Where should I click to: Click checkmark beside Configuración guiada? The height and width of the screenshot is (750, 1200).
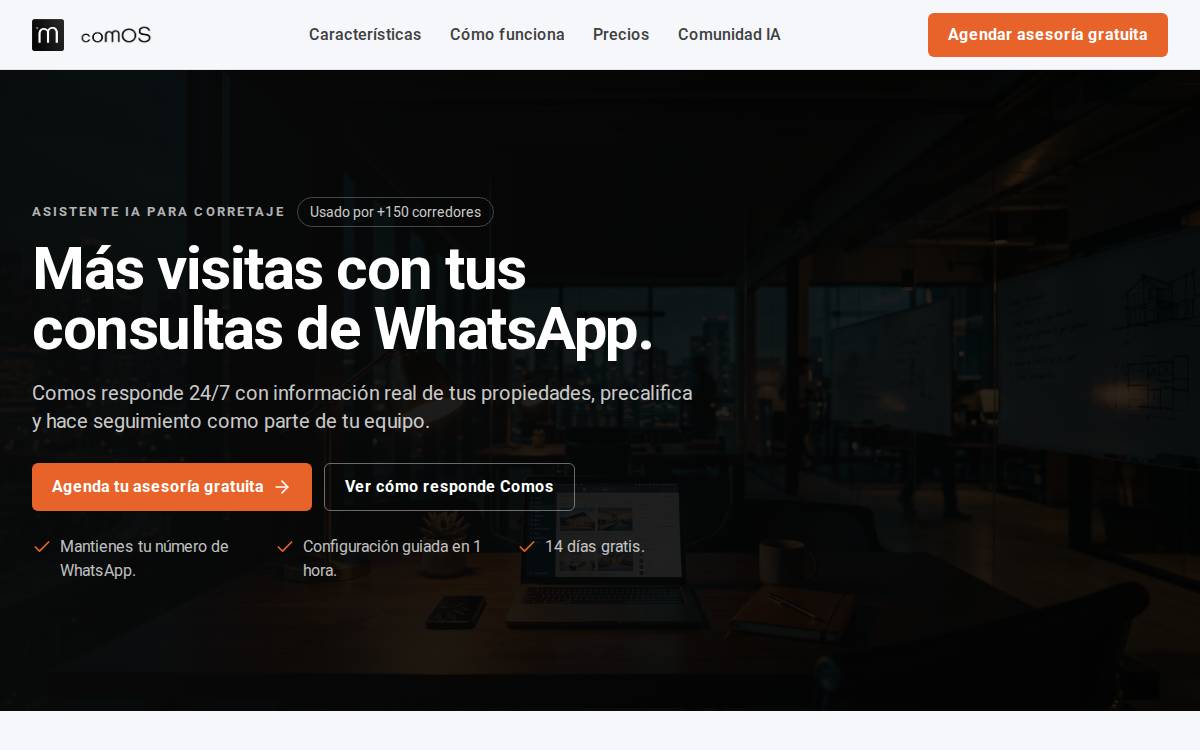click(x=285, y=546)
